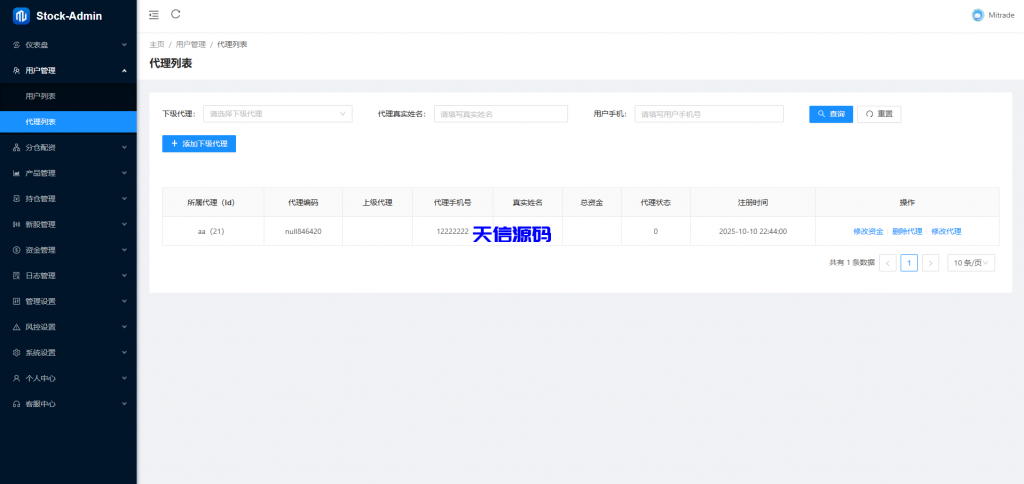
Task: Click the 用户管理 breadcrumb
Action: pos(191,44)
